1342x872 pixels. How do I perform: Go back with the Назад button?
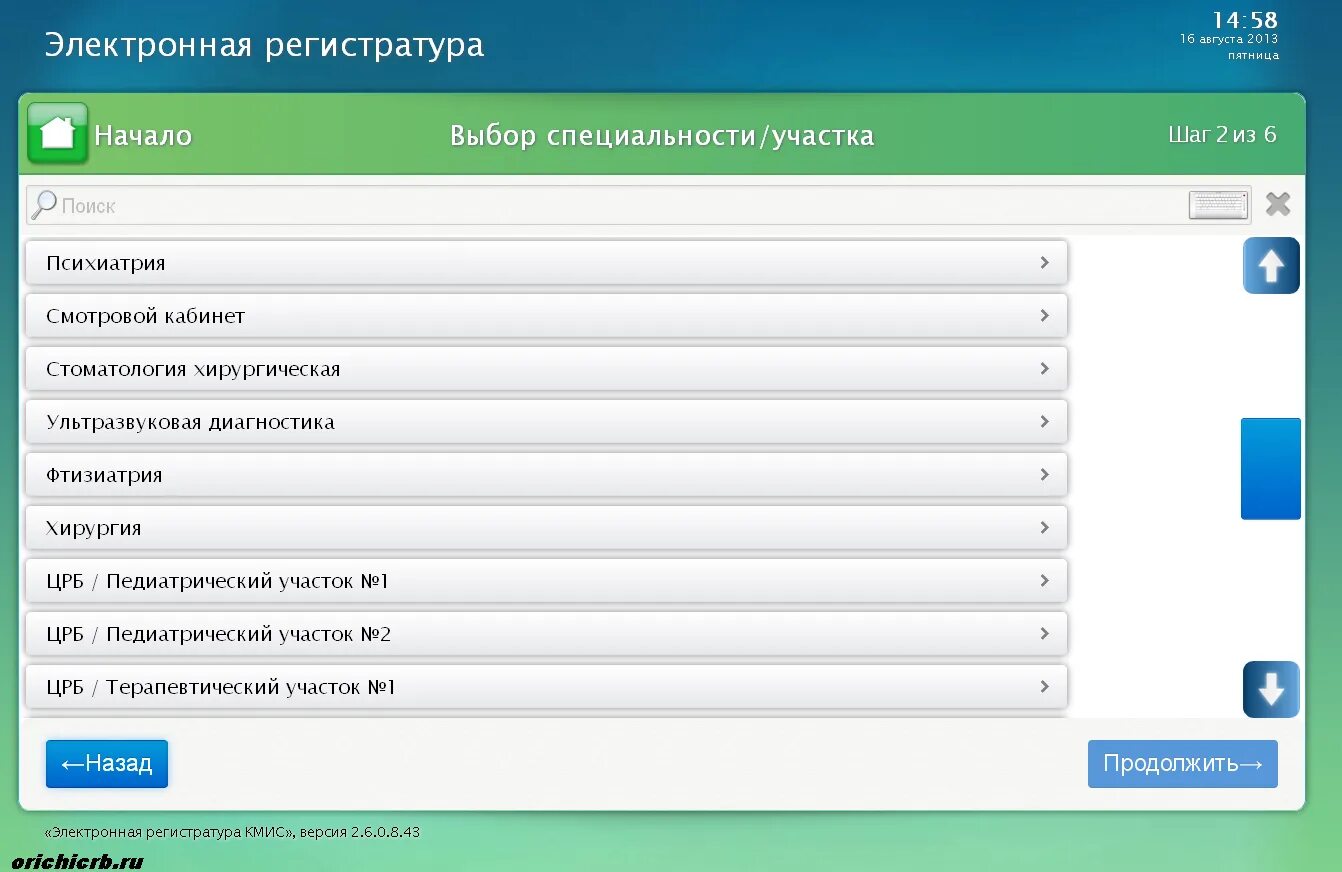pyautogui.click(x=107, y=764)
